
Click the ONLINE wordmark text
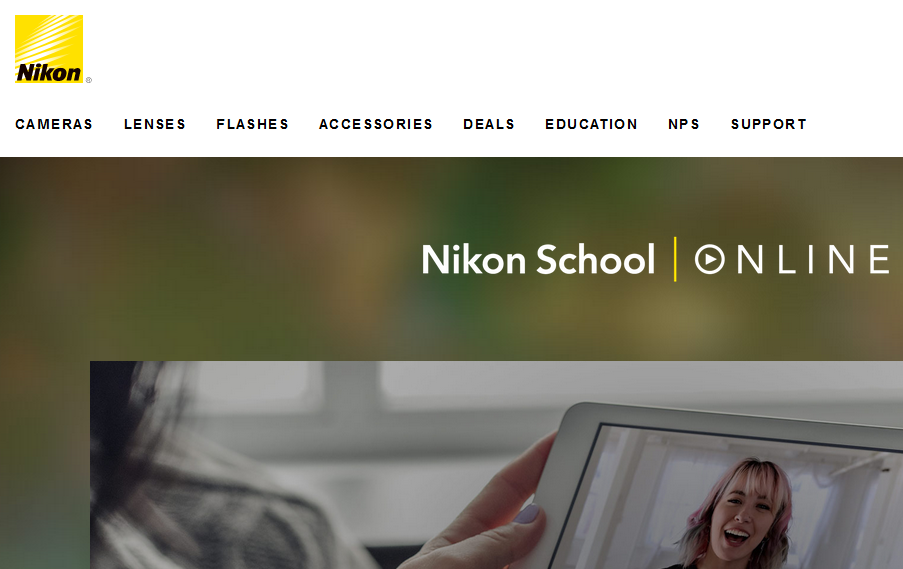tap(792, 259)
